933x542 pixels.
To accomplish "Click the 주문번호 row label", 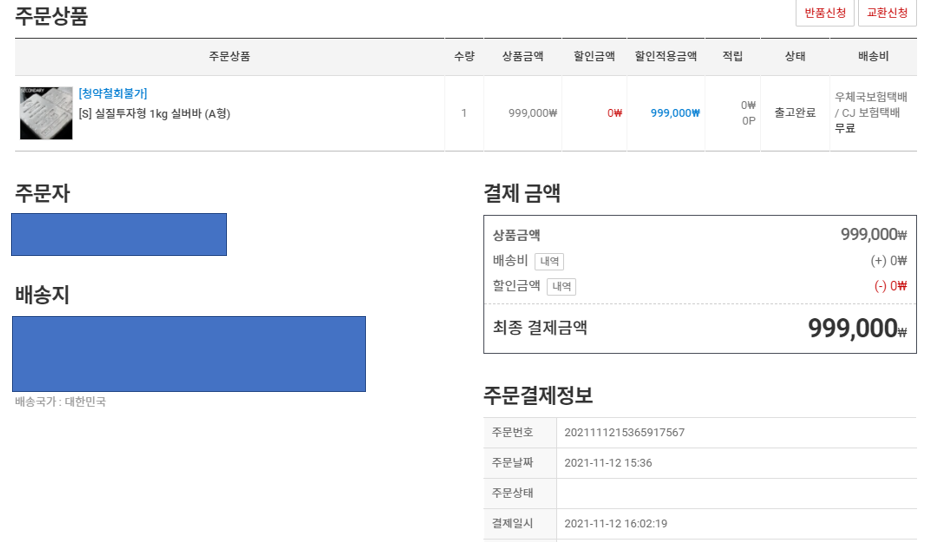I will pos(512,433).
